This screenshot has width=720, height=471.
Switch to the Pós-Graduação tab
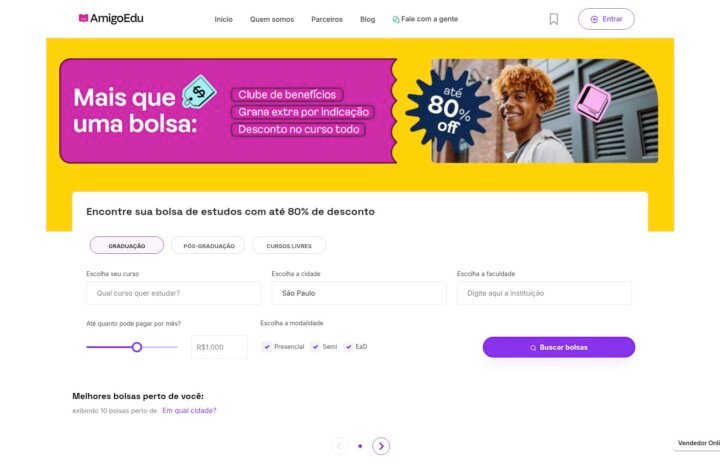pyautogui.click(x=208, y=246)
